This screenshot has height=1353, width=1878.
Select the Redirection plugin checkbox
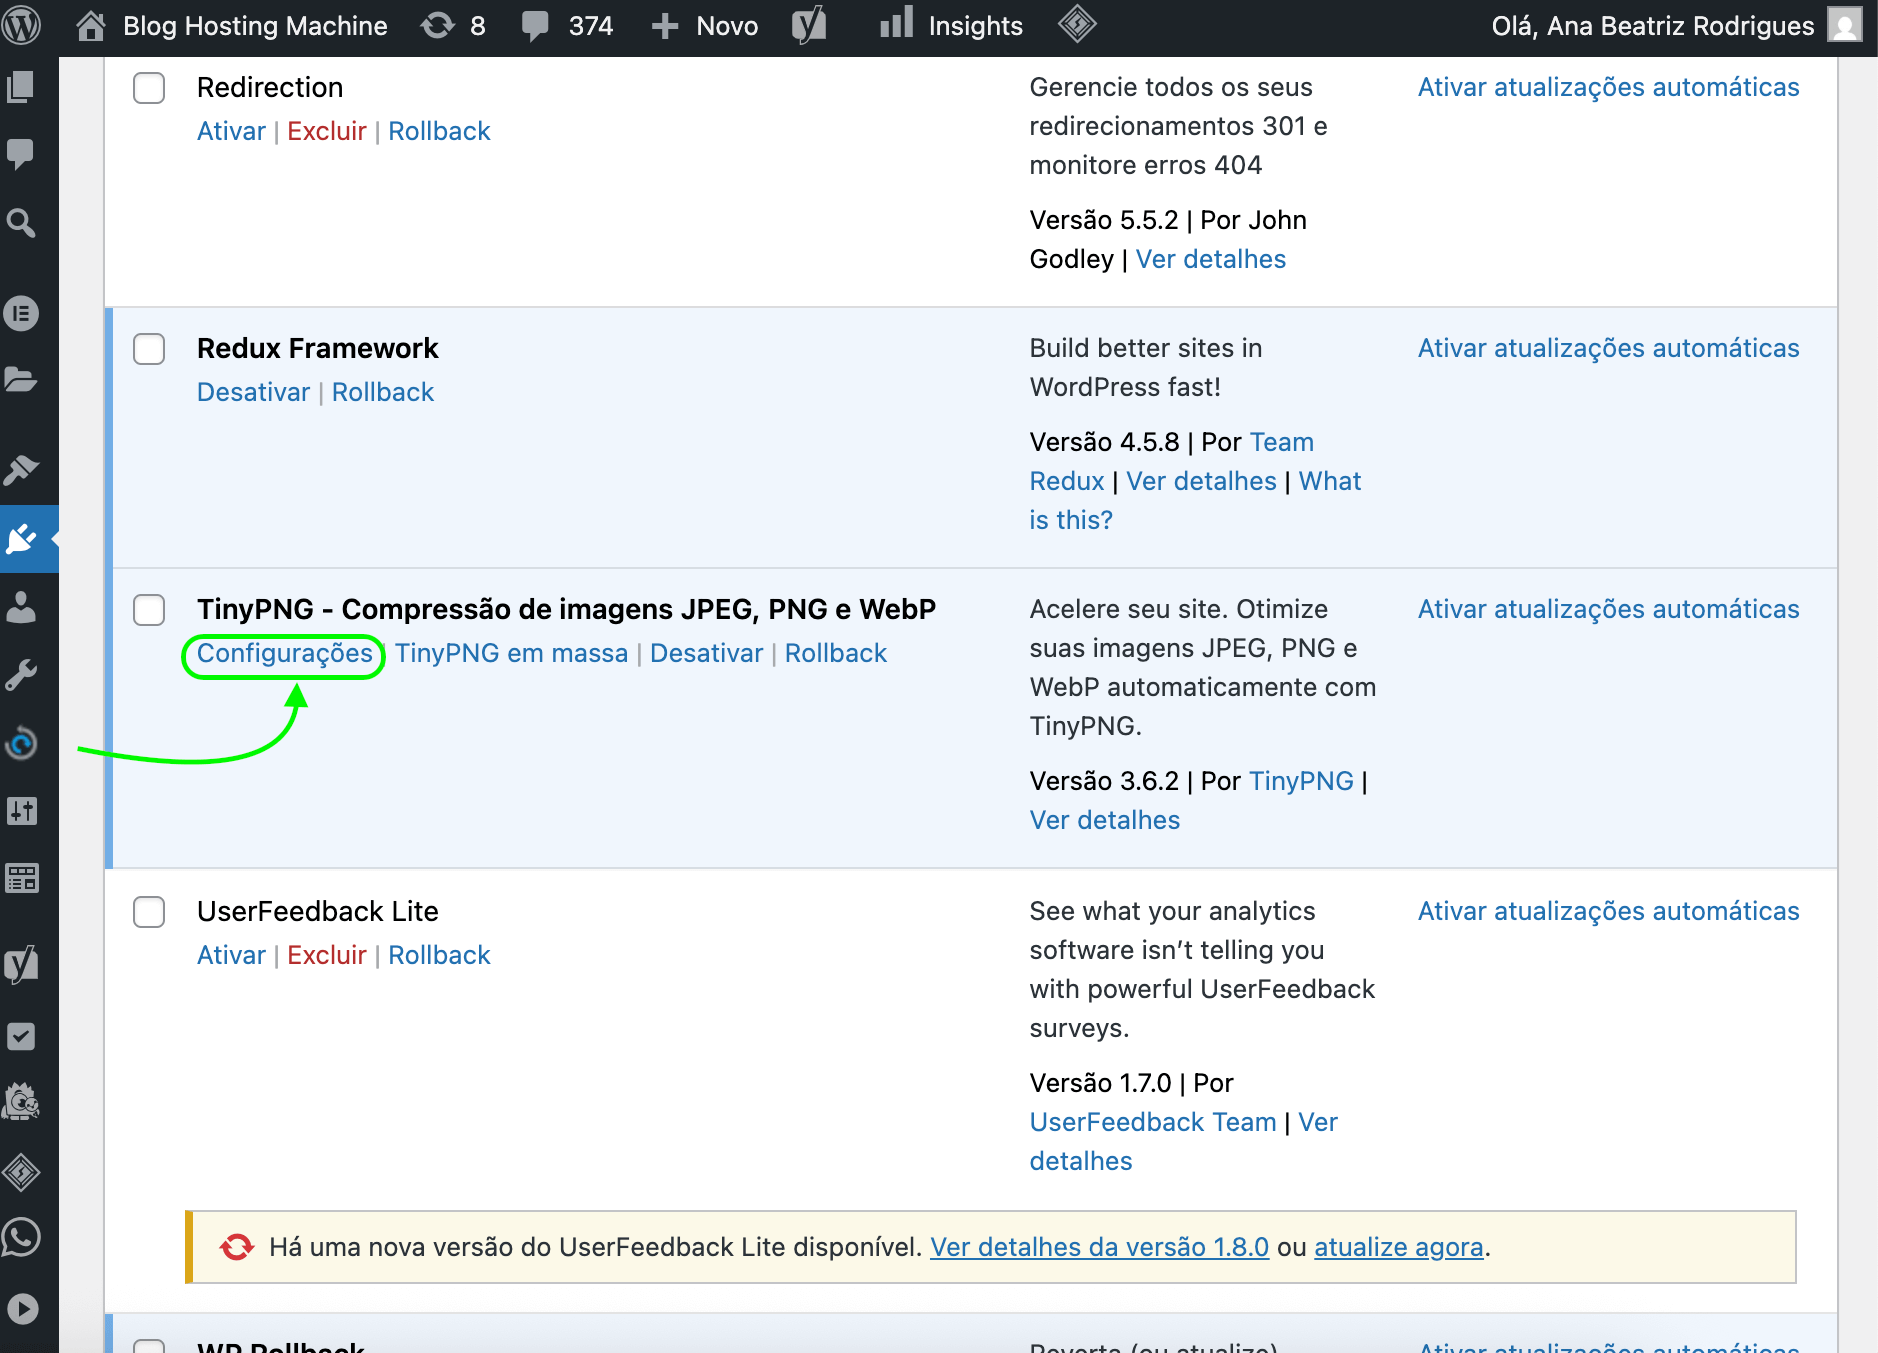point(149,88)
